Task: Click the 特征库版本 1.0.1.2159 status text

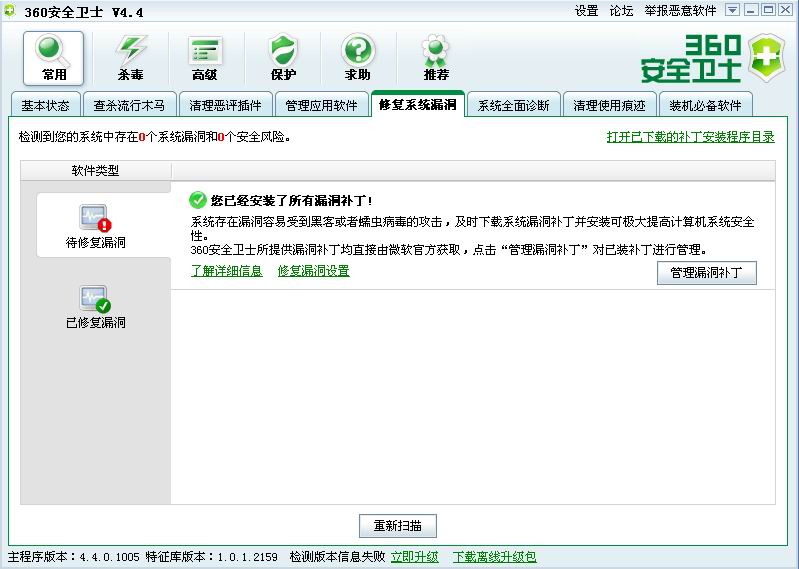Action: tap(211, 557)
